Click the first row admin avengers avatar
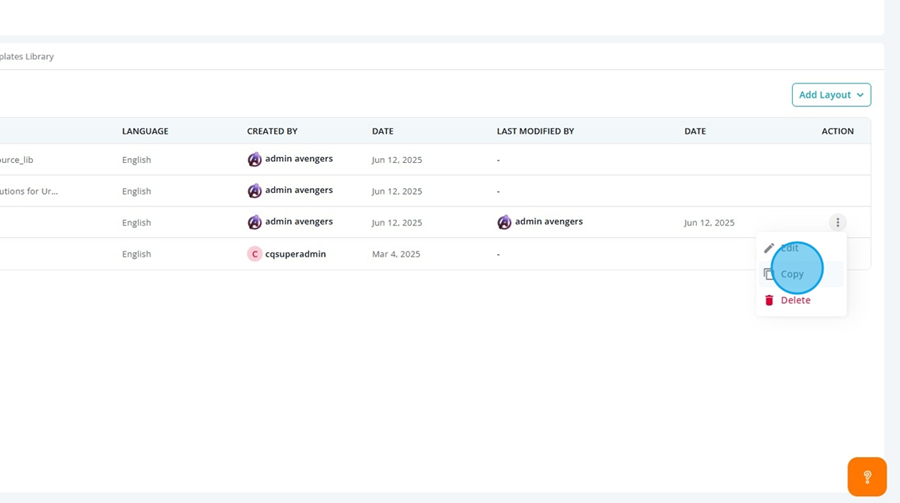 254,160
